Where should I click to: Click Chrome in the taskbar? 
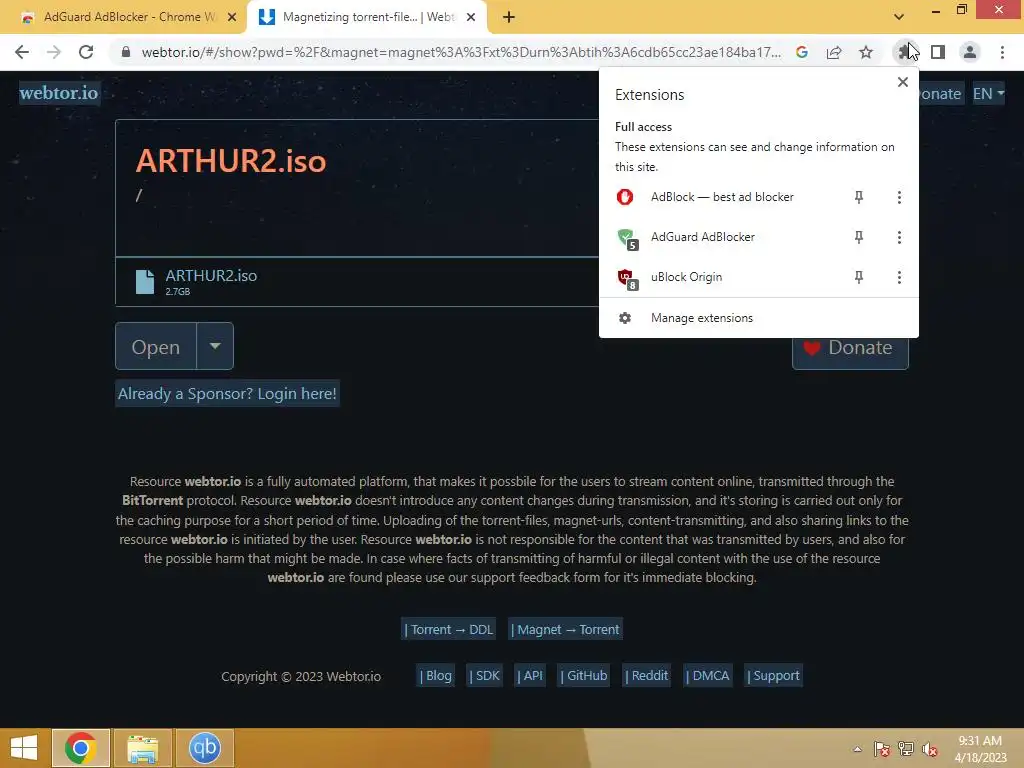click(81, 748)
